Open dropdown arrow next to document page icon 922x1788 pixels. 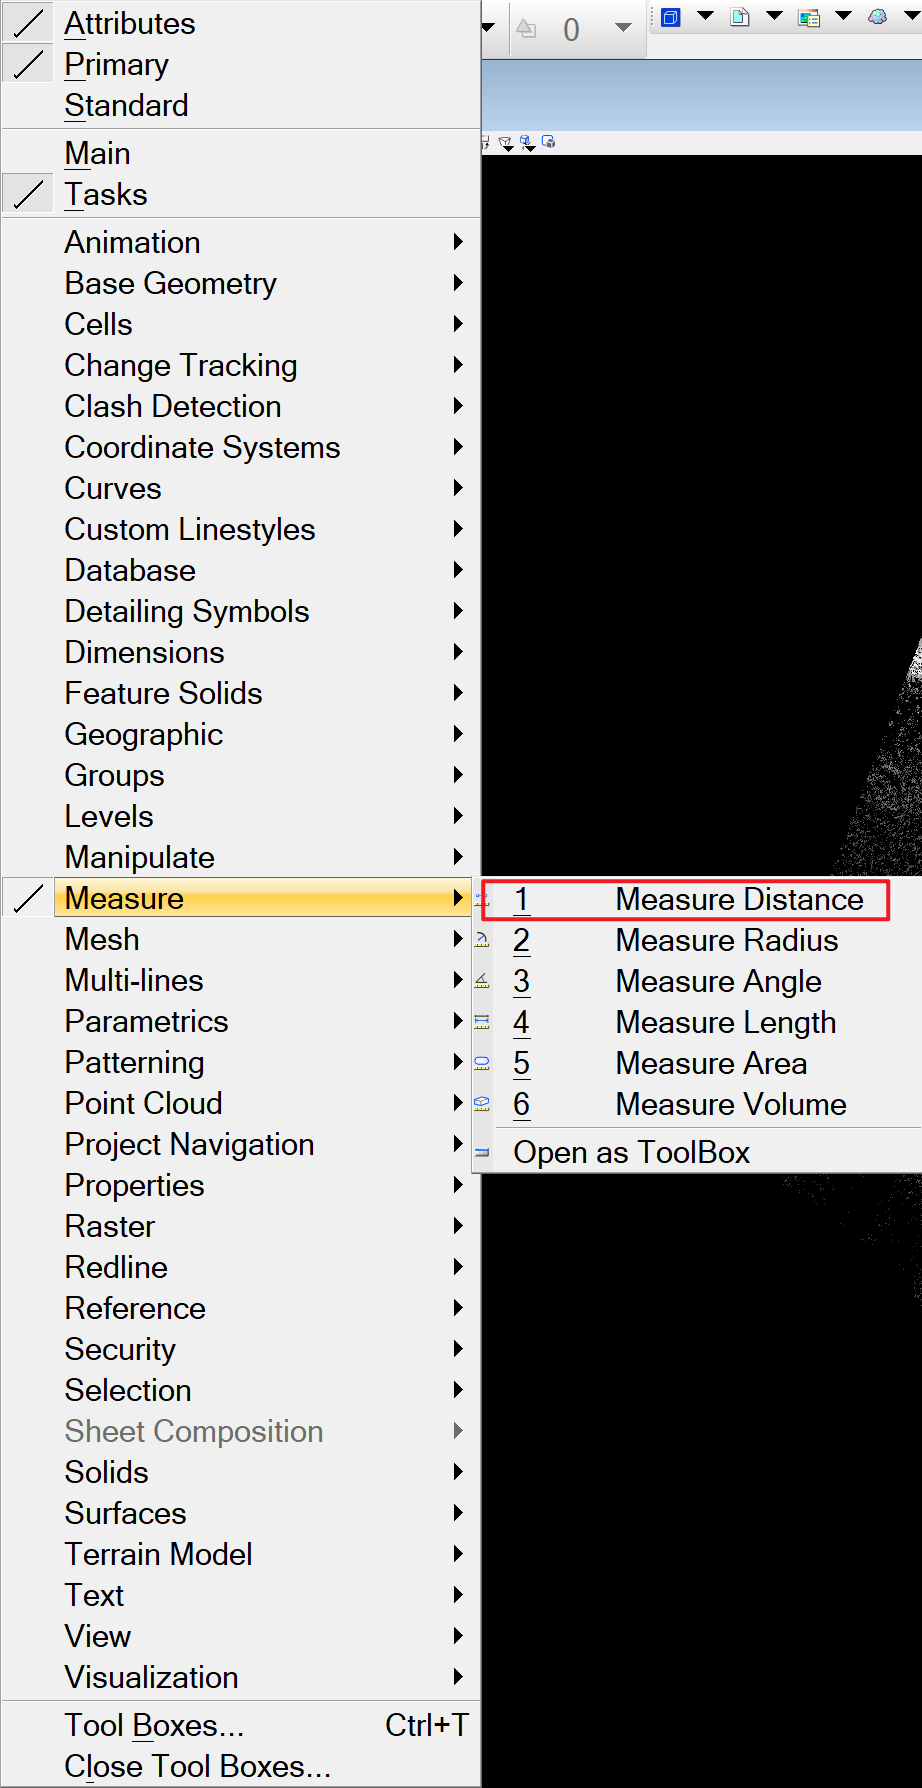tap(774, 16)
